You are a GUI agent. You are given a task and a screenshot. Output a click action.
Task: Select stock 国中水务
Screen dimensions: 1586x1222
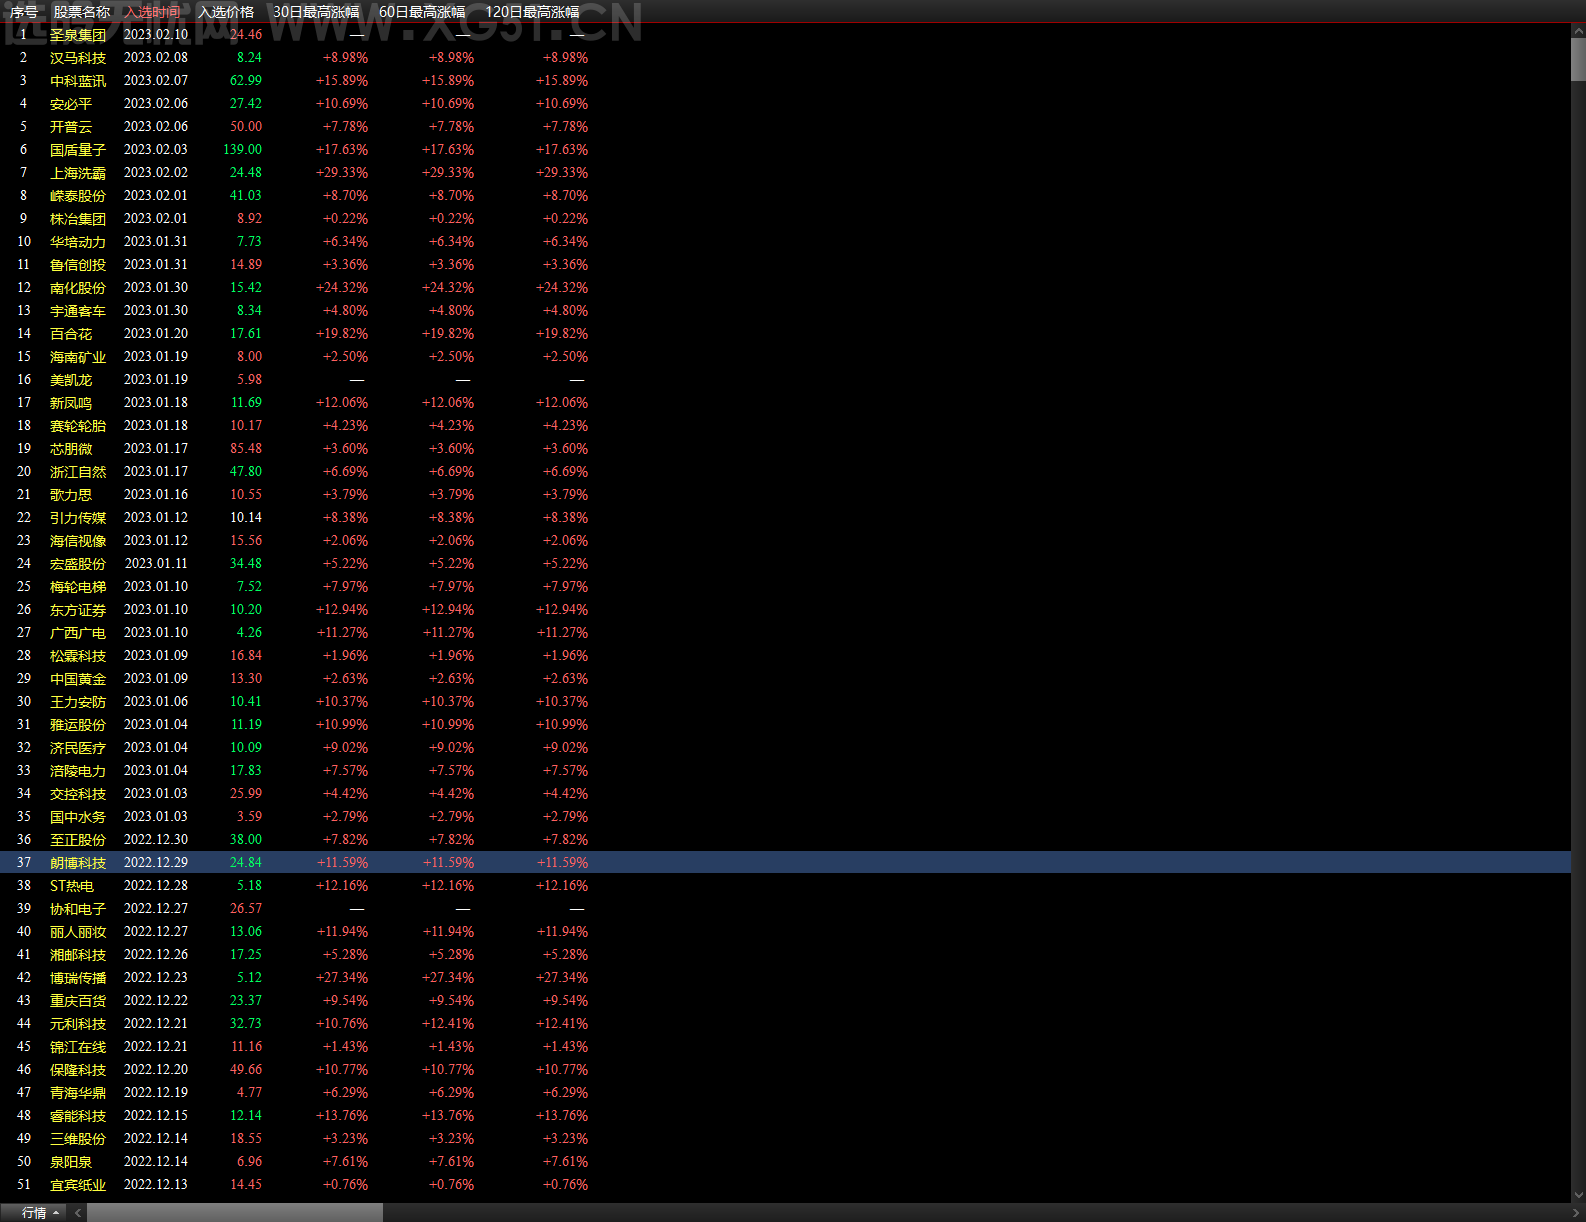pyautogui.click(x=78, y=817)
